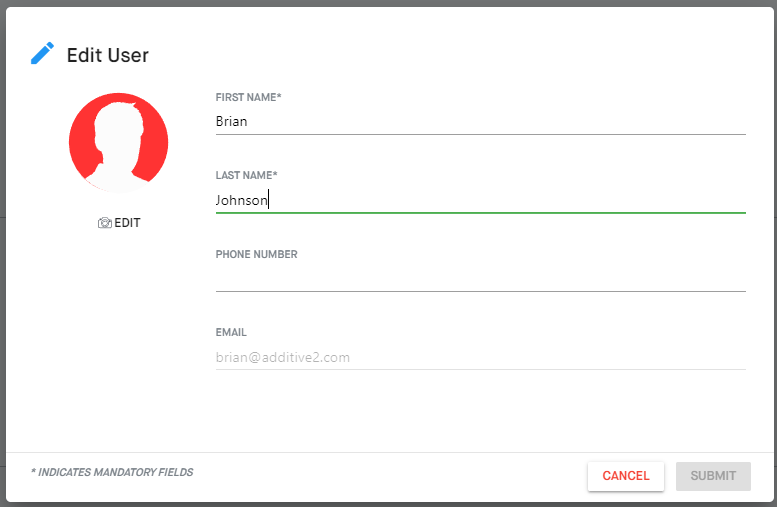Click the Indicates Mandatory Fields note
Image resolution: width=777 pixels, height=507 pixels.
point(112,472)
